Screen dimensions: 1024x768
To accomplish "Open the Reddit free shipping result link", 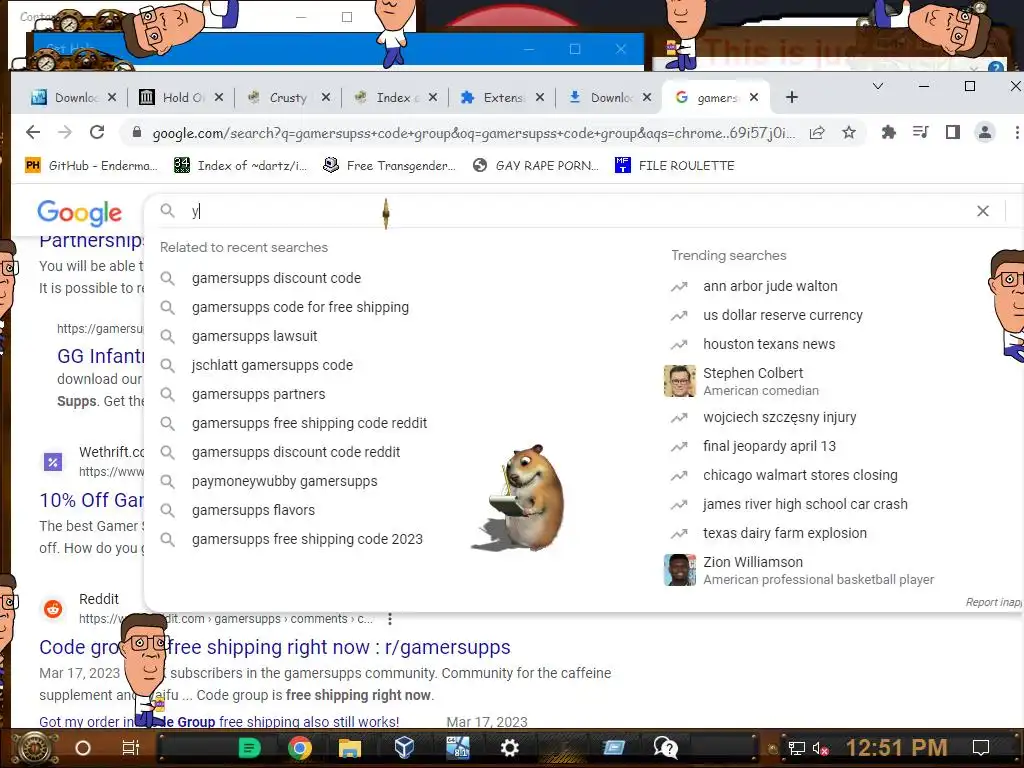I will coord(275,647).
